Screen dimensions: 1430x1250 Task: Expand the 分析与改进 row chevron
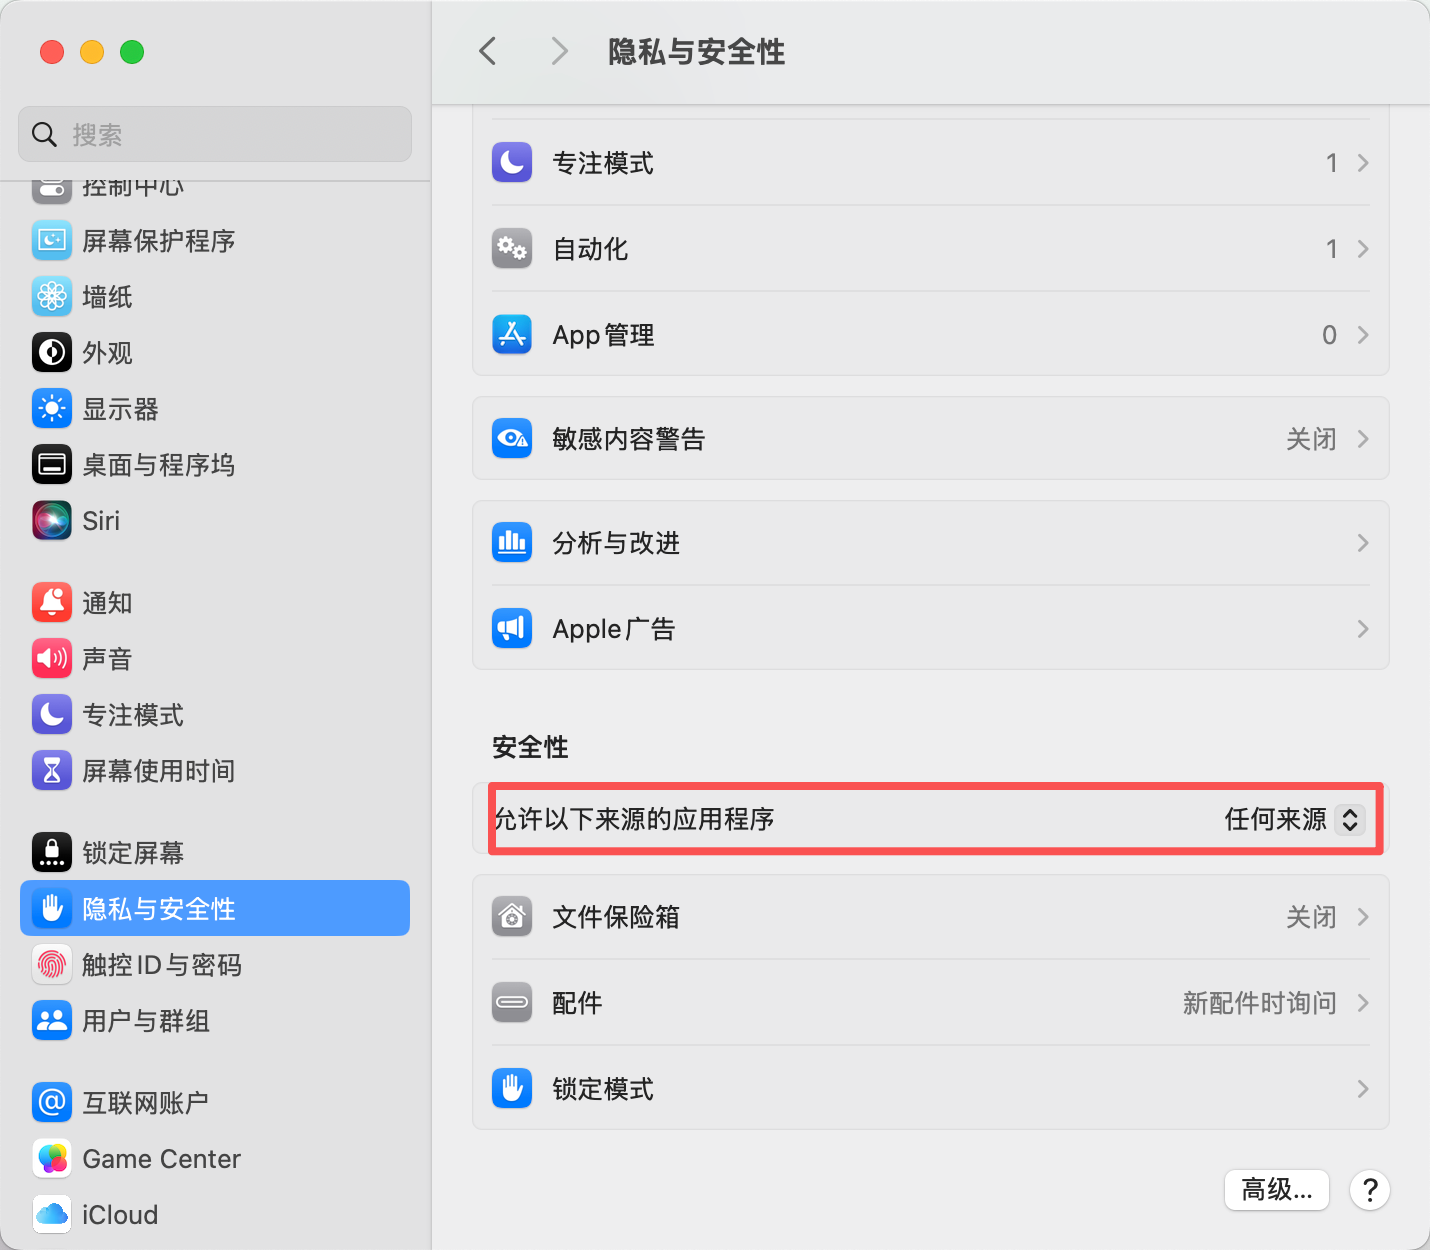pos(1362,543)
